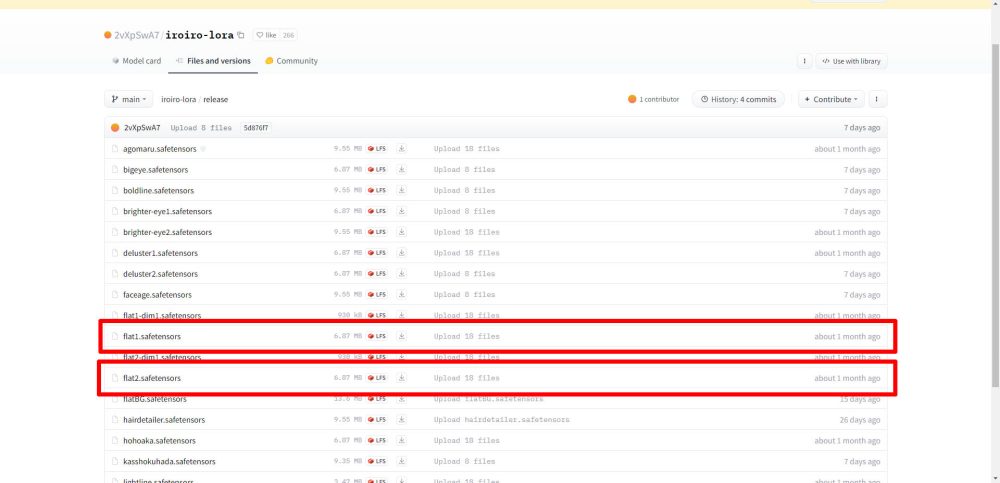Download the hohoaka.safetensors file

[402, 441]
